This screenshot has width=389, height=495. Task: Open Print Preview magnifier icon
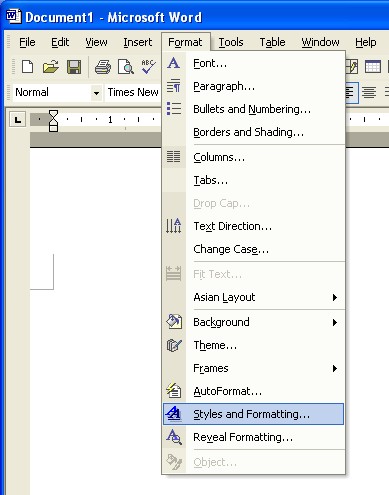(x=126, y=67)
